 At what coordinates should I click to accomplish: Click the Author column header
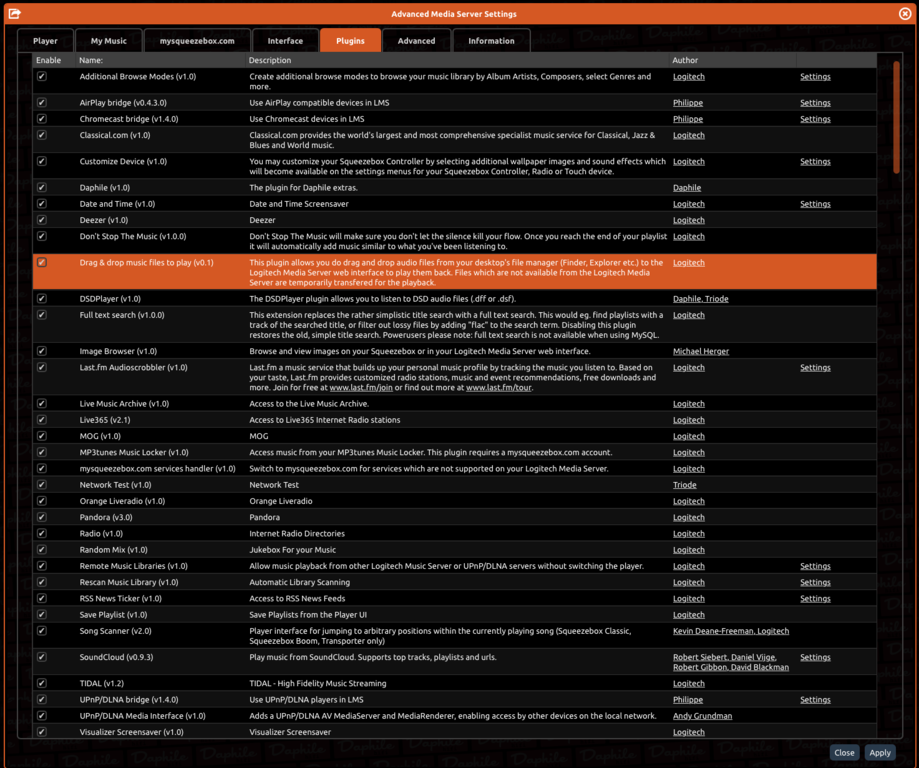pyautogui.click(x=685, y=60)
